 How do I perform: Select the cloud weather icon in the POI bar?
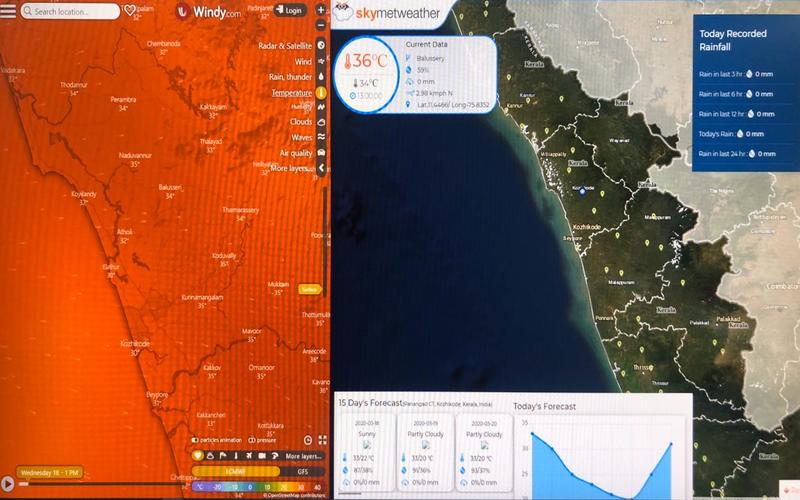[210, 456]
